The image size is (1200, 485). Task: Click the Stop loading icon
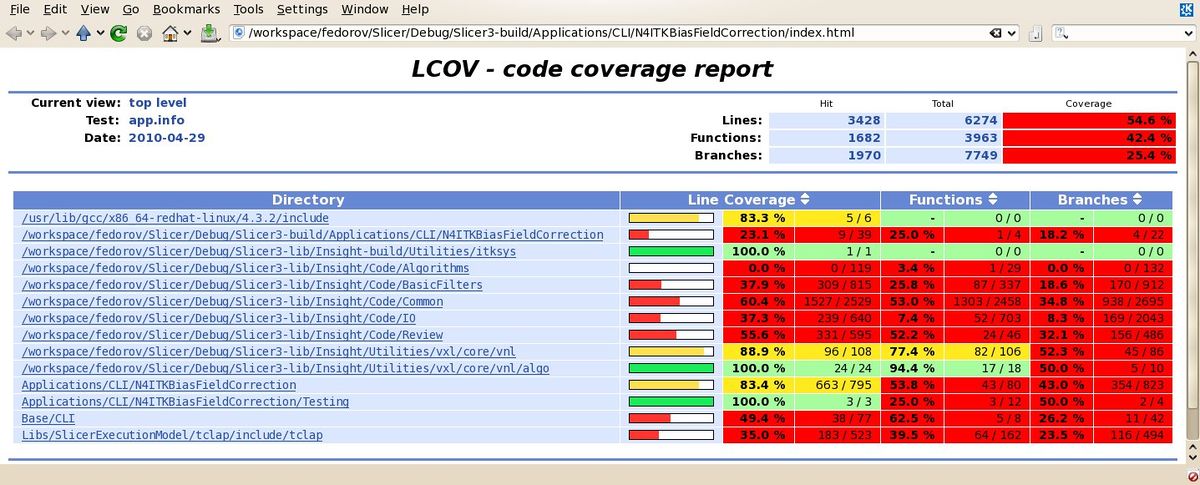(x=144, y=33)
